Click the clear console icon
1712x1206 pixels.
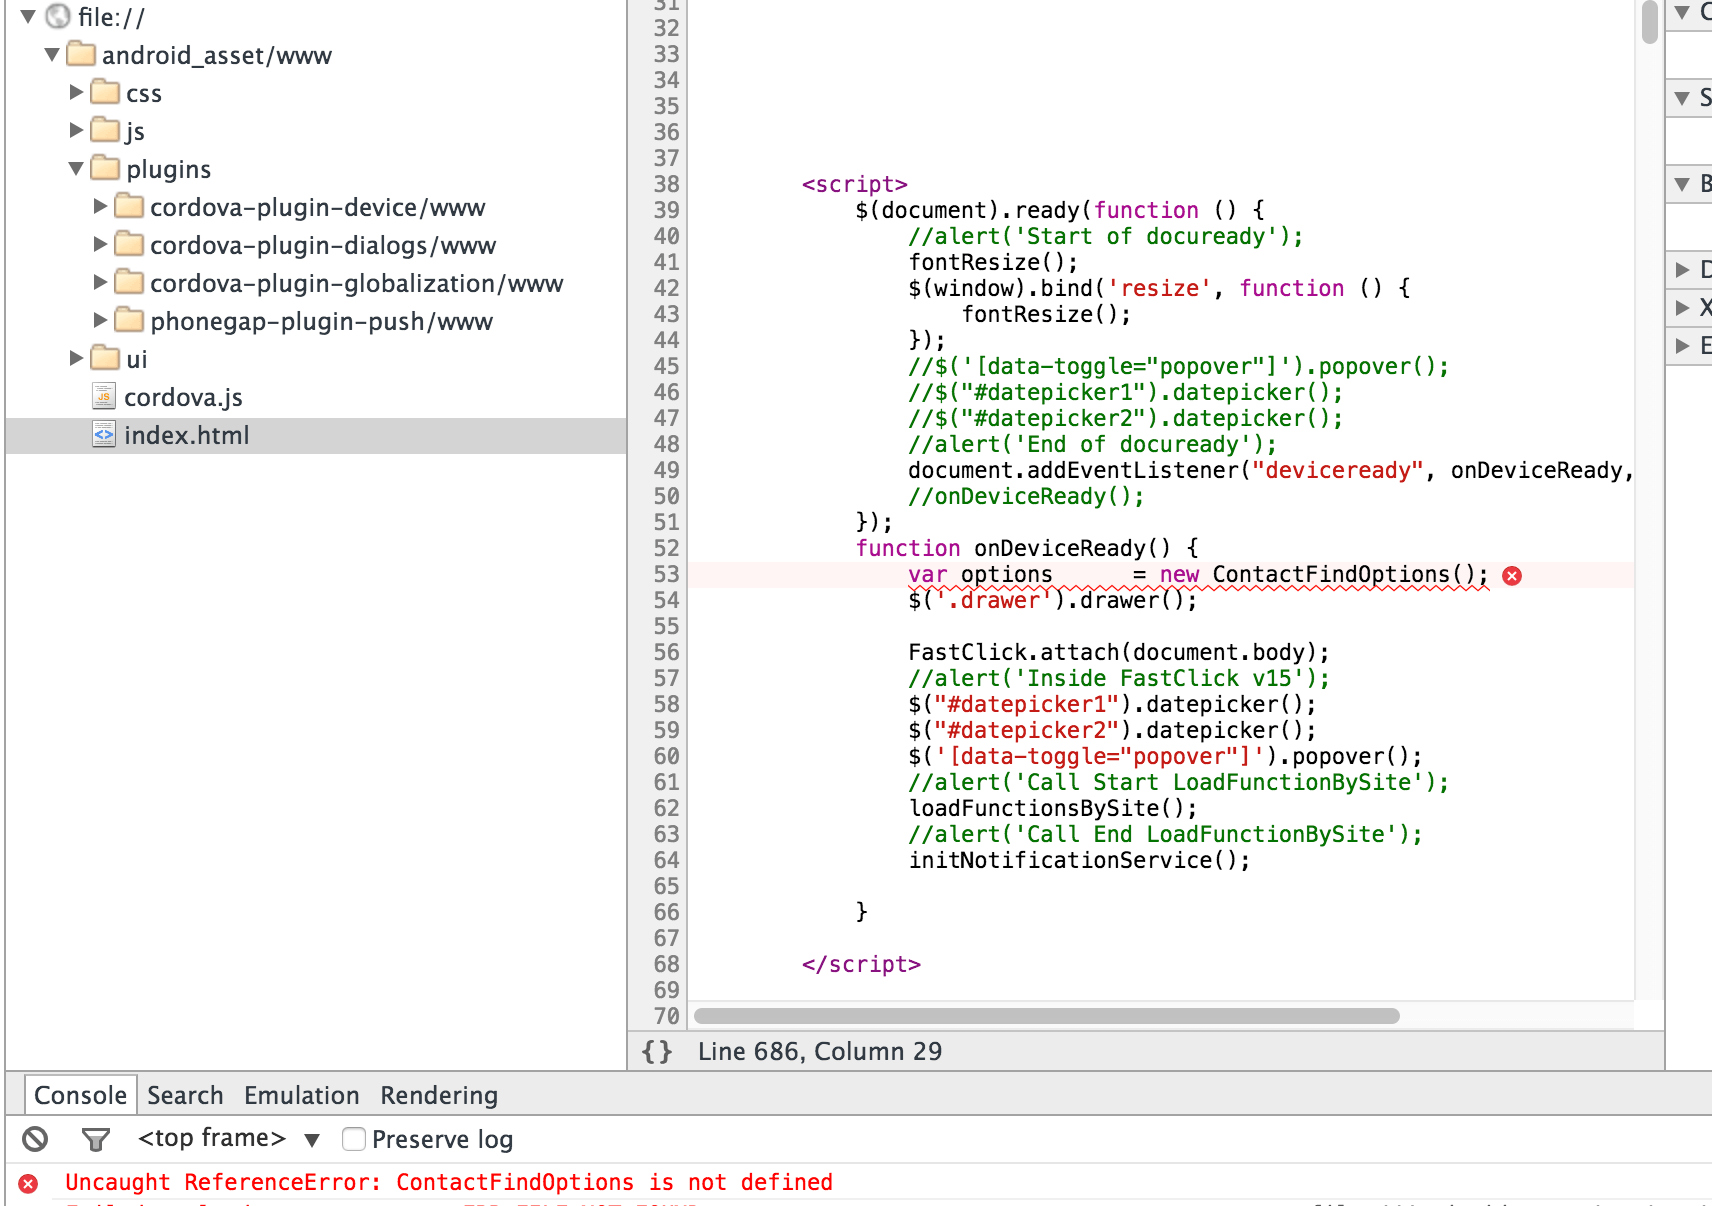pos(34,1139)
